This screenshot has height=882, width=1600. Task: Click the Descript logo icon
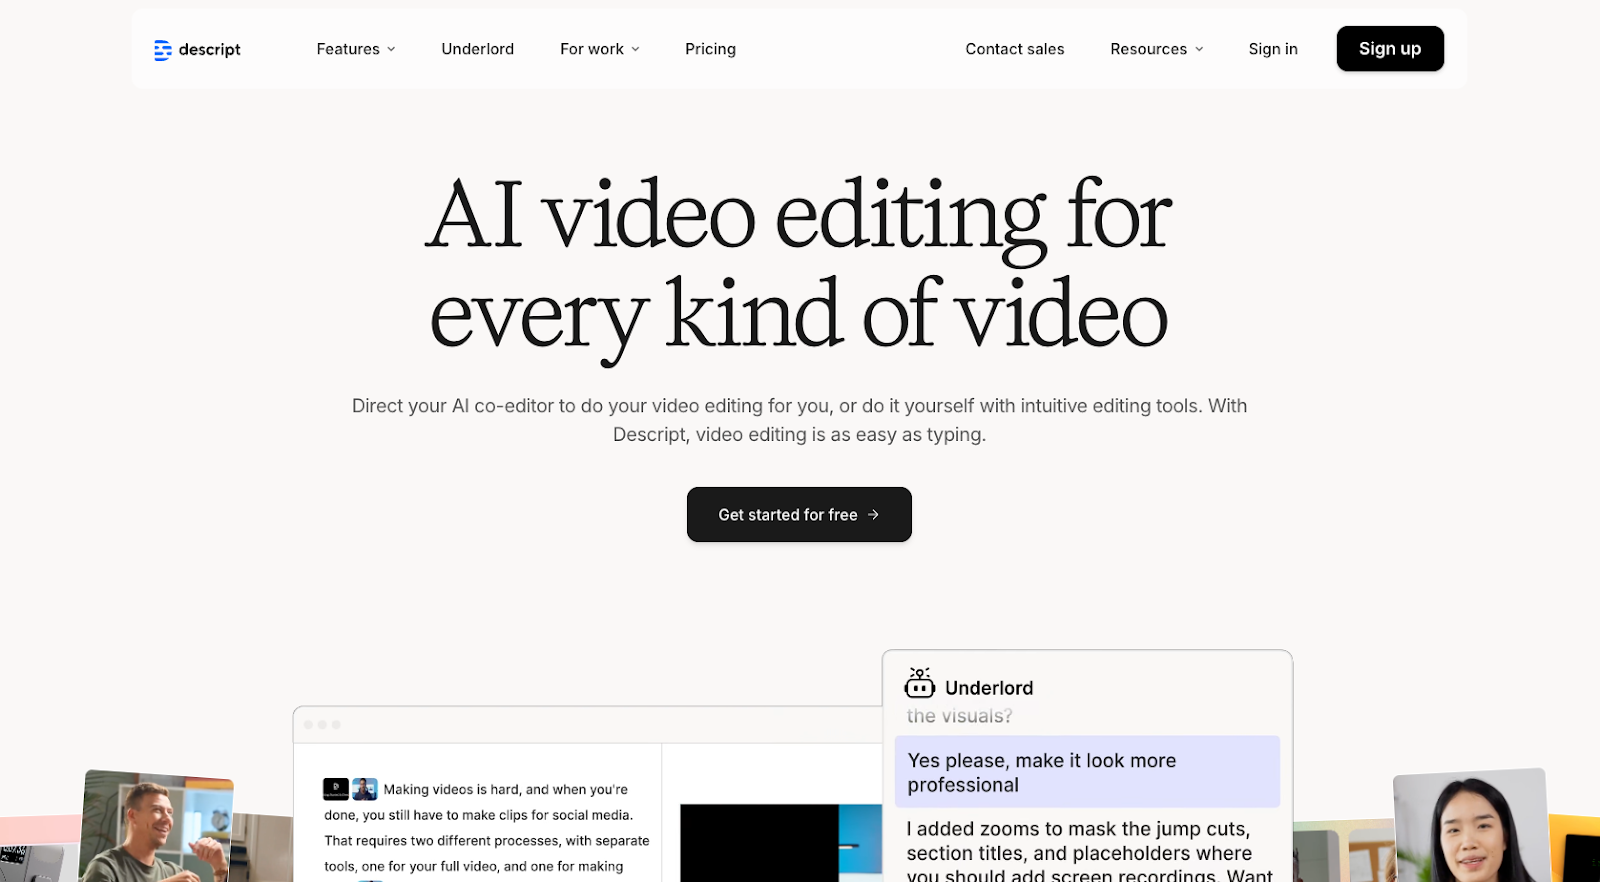click(162, 50)
